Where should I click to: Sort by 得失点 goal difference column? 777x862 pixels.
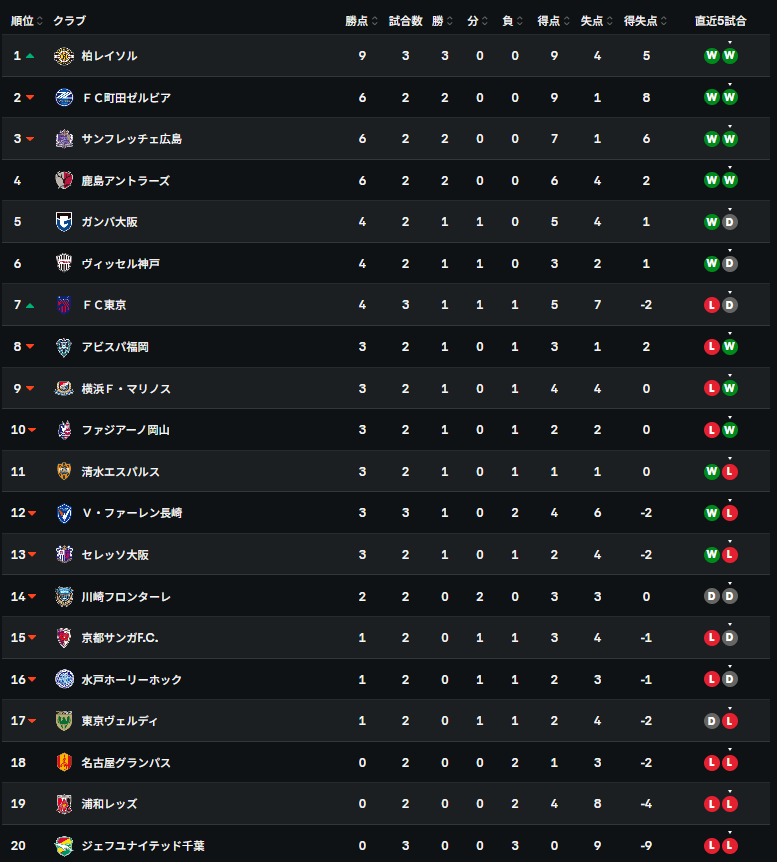[645, 21]
